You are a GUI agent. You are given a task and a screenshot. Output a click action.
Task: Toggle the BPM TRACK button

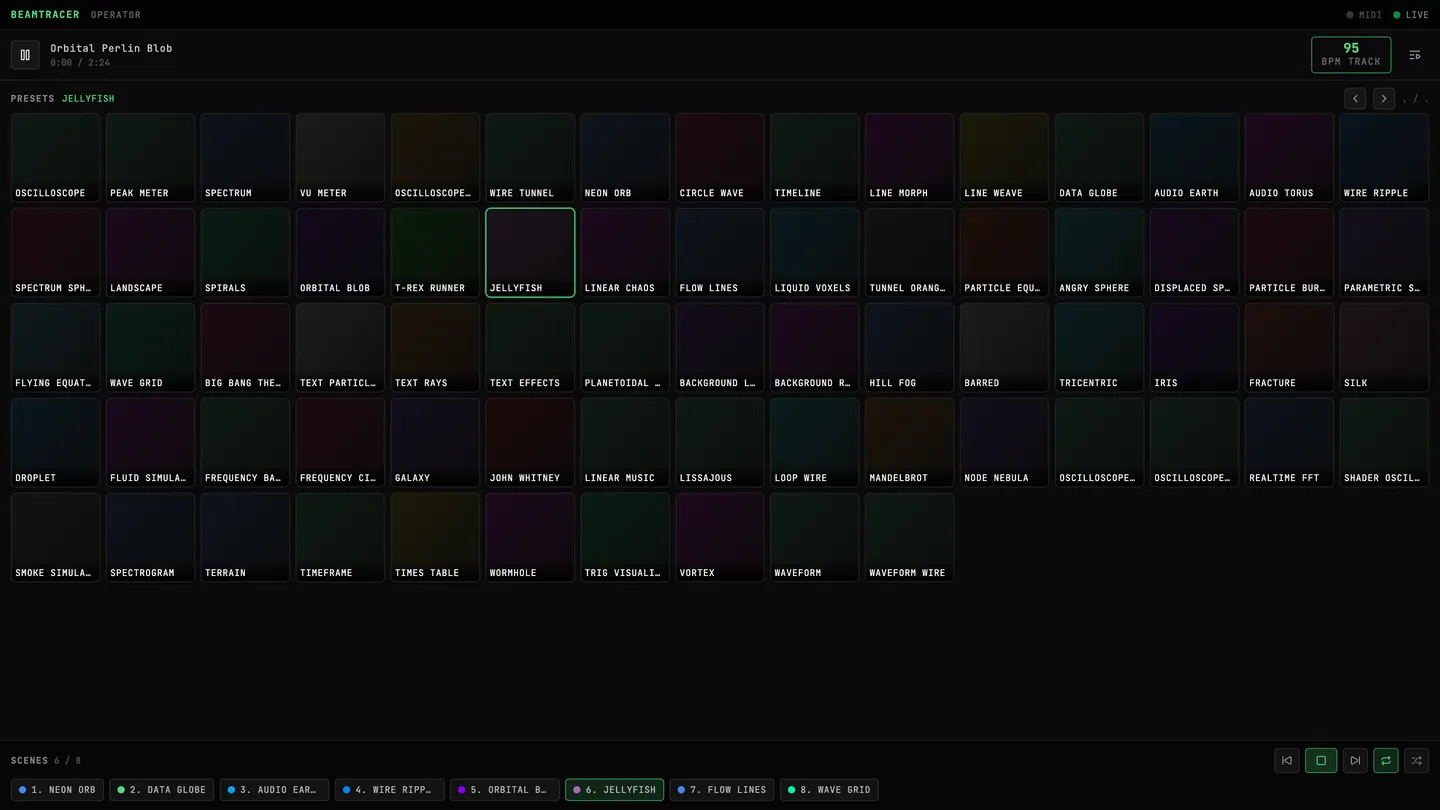[x=1351, y=55]
